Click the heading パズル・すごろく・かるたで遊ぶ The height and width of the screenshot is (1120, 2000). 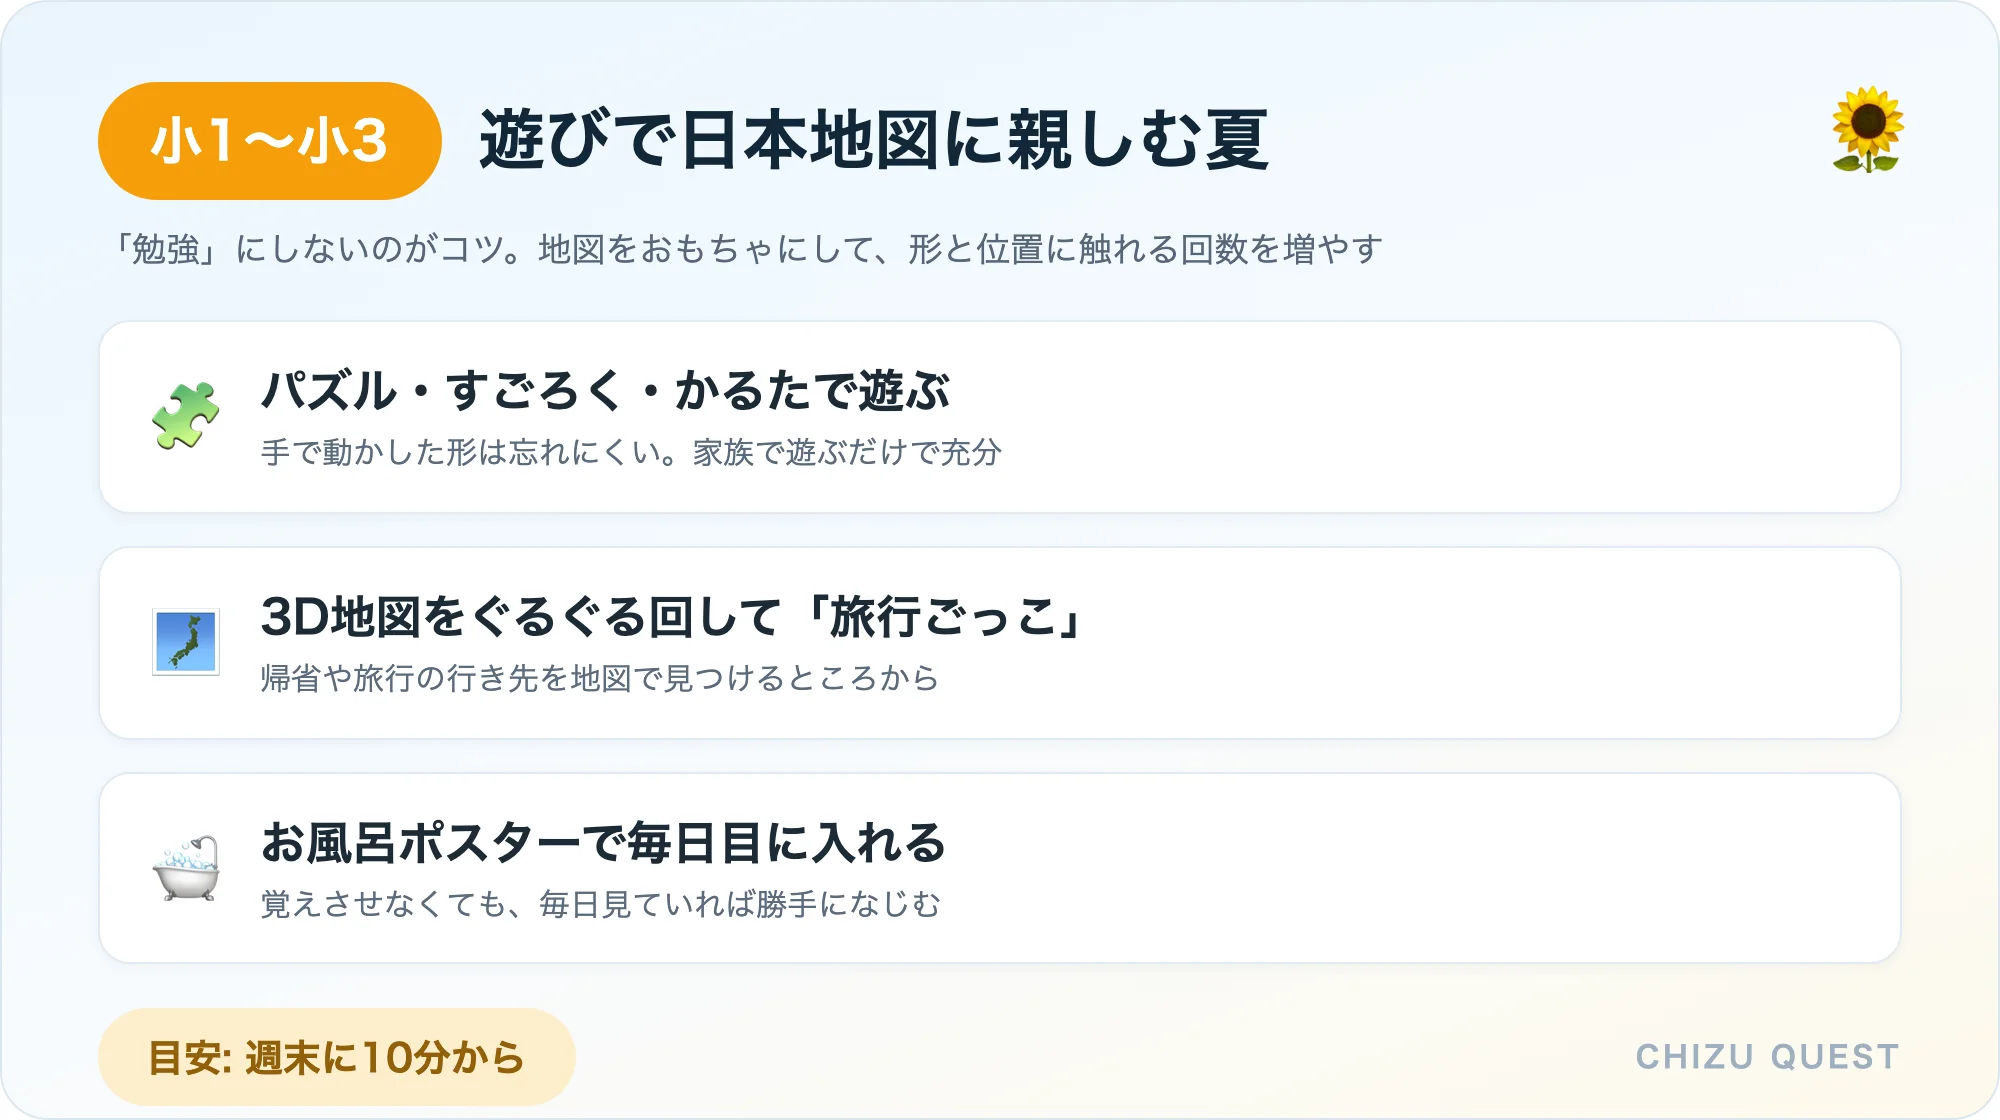[605, 390]
